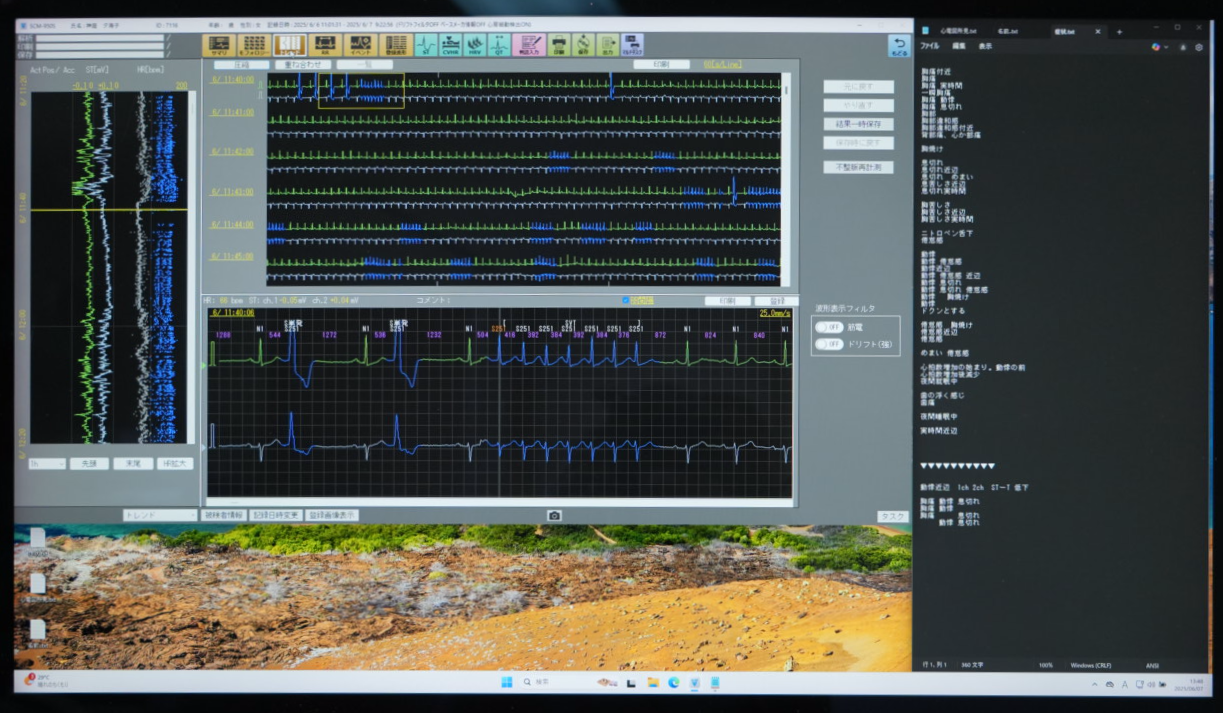The image size is (1223, 713).
Task: Open the トレンド dropdown
Action: coord(160,515)
